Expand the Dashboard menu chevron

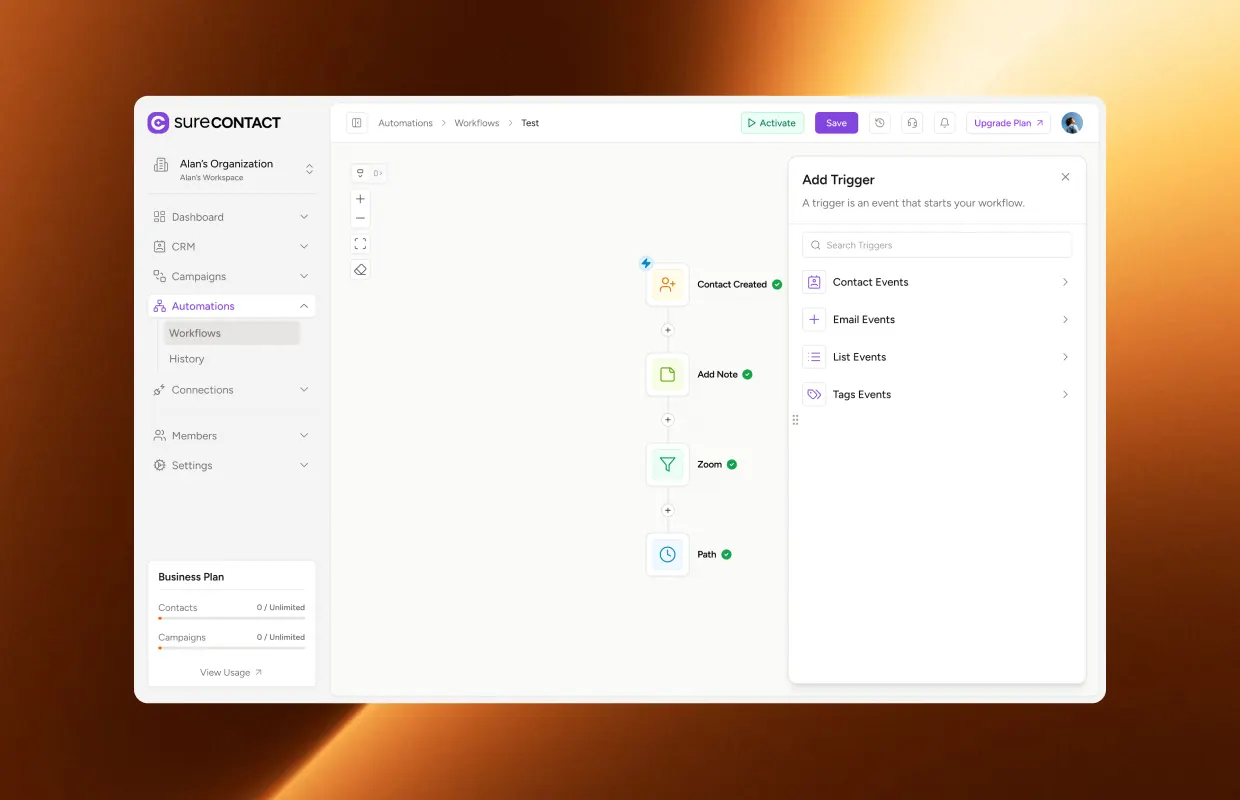(x=304, y=217)
